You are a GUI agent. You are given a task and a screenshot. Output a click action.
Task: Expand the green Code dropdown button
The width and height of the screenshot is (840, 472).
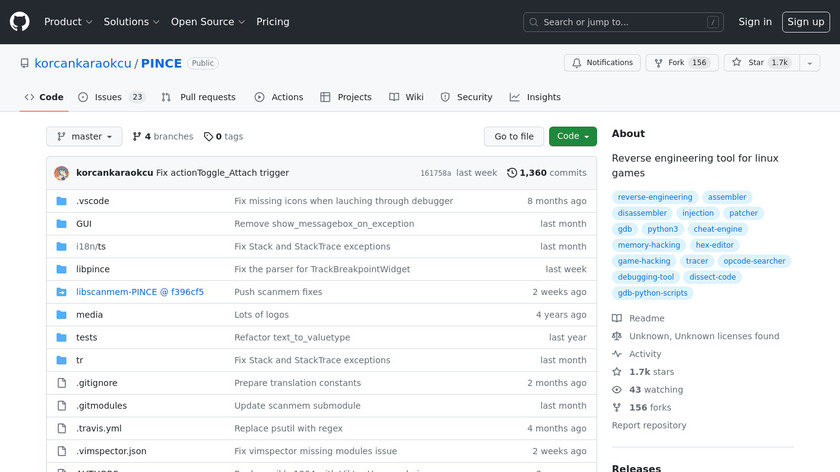click(573, 137)
